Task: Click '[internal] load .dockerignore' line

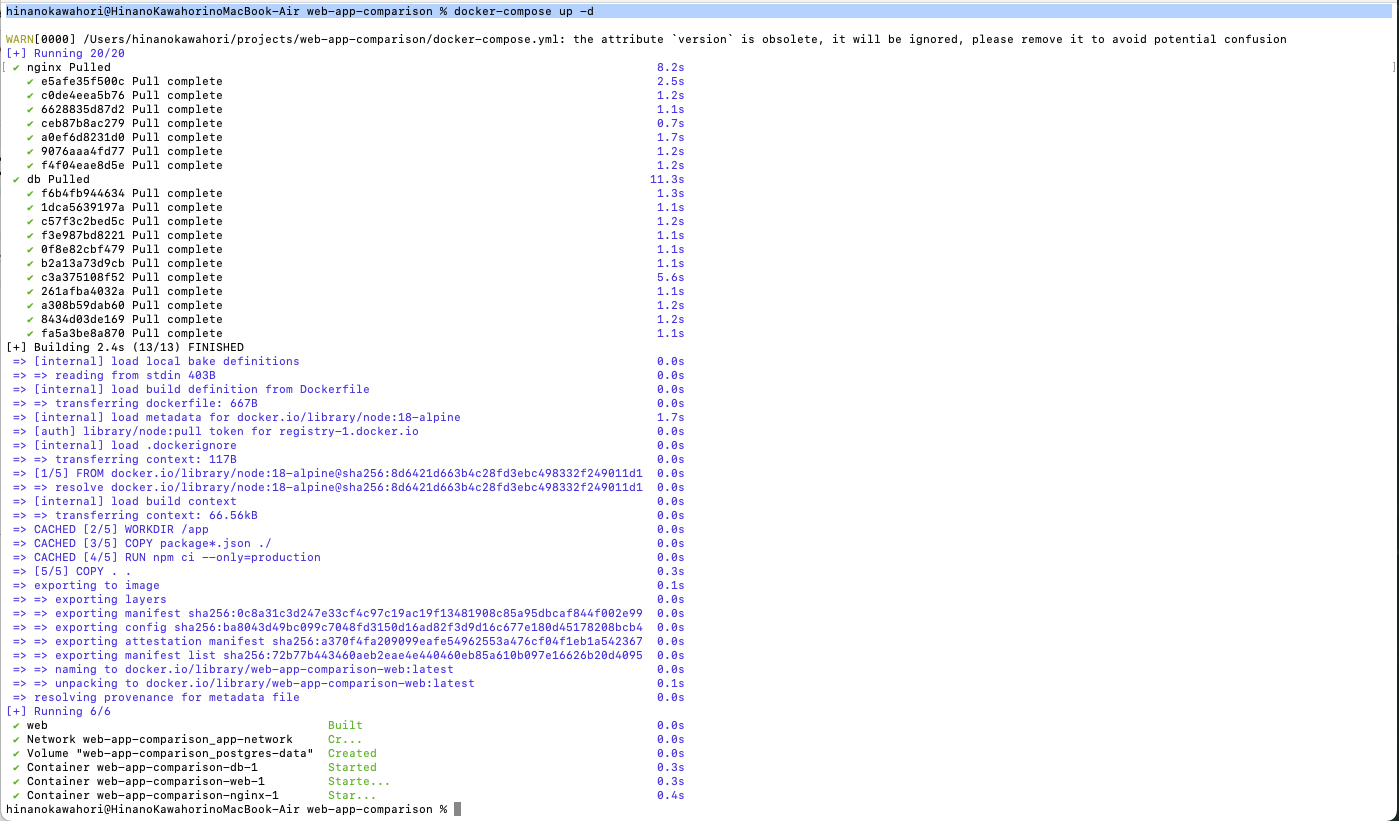Action: tap(125, 445)
